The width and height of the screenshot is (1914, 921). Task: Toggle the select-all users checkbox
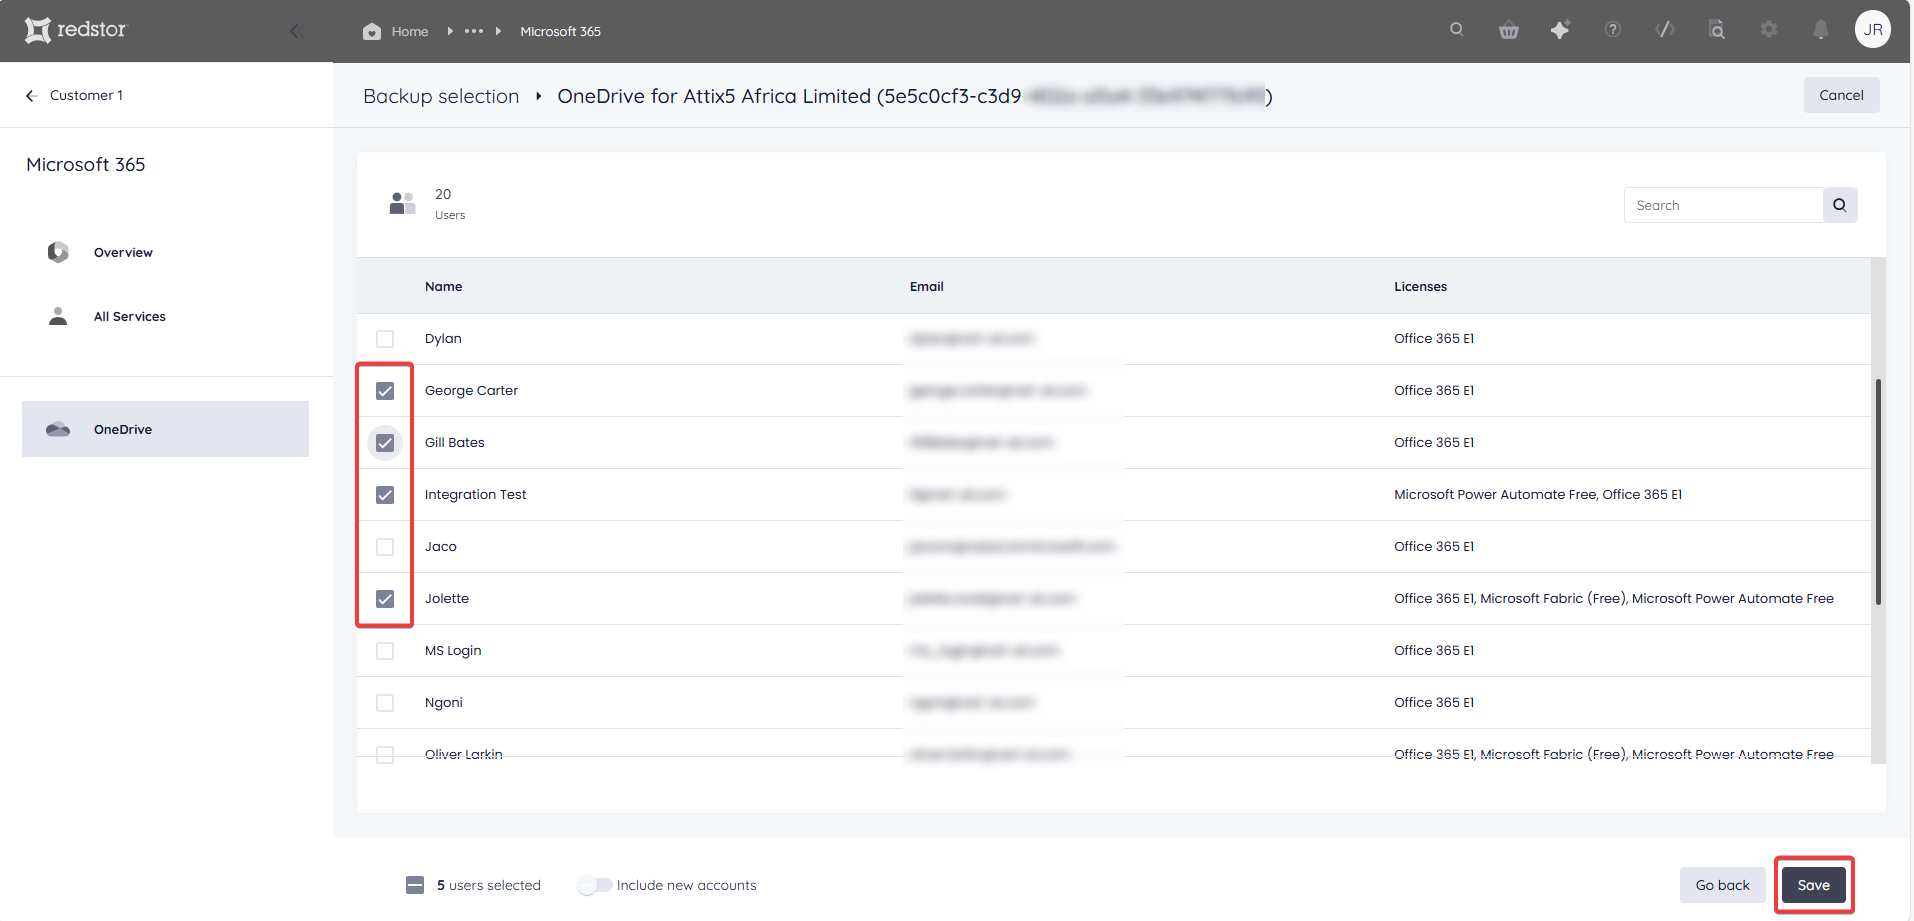(x=415, y=885)
